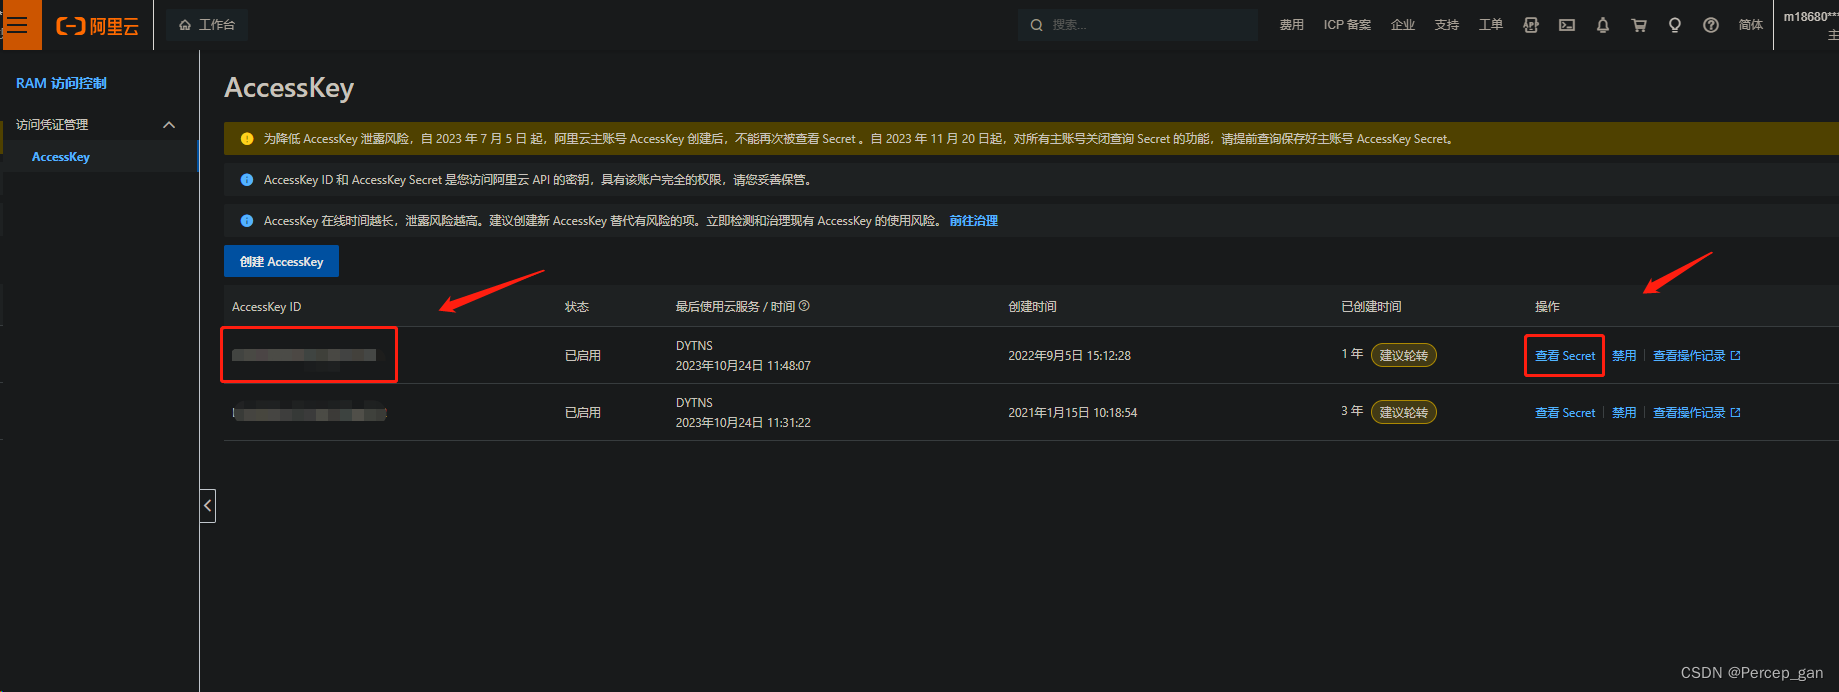Open the notifications bell
Screen dimensions: 1839x692
[1603, 25]
